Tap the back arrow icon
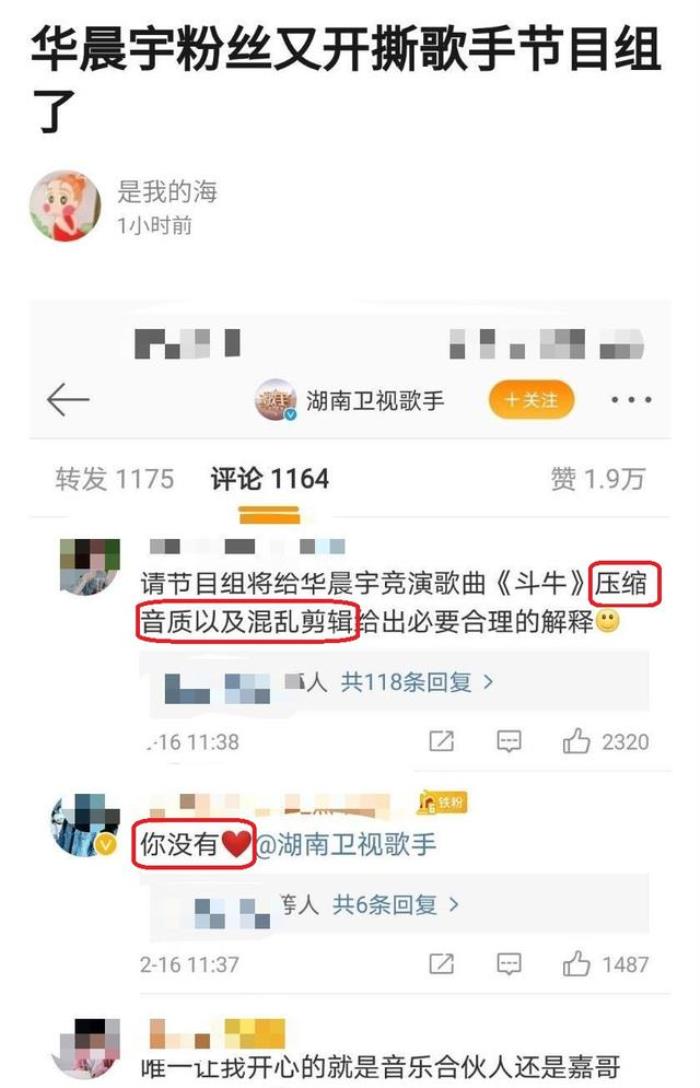Screen dimensions: 700x1088 pos(67,400)
